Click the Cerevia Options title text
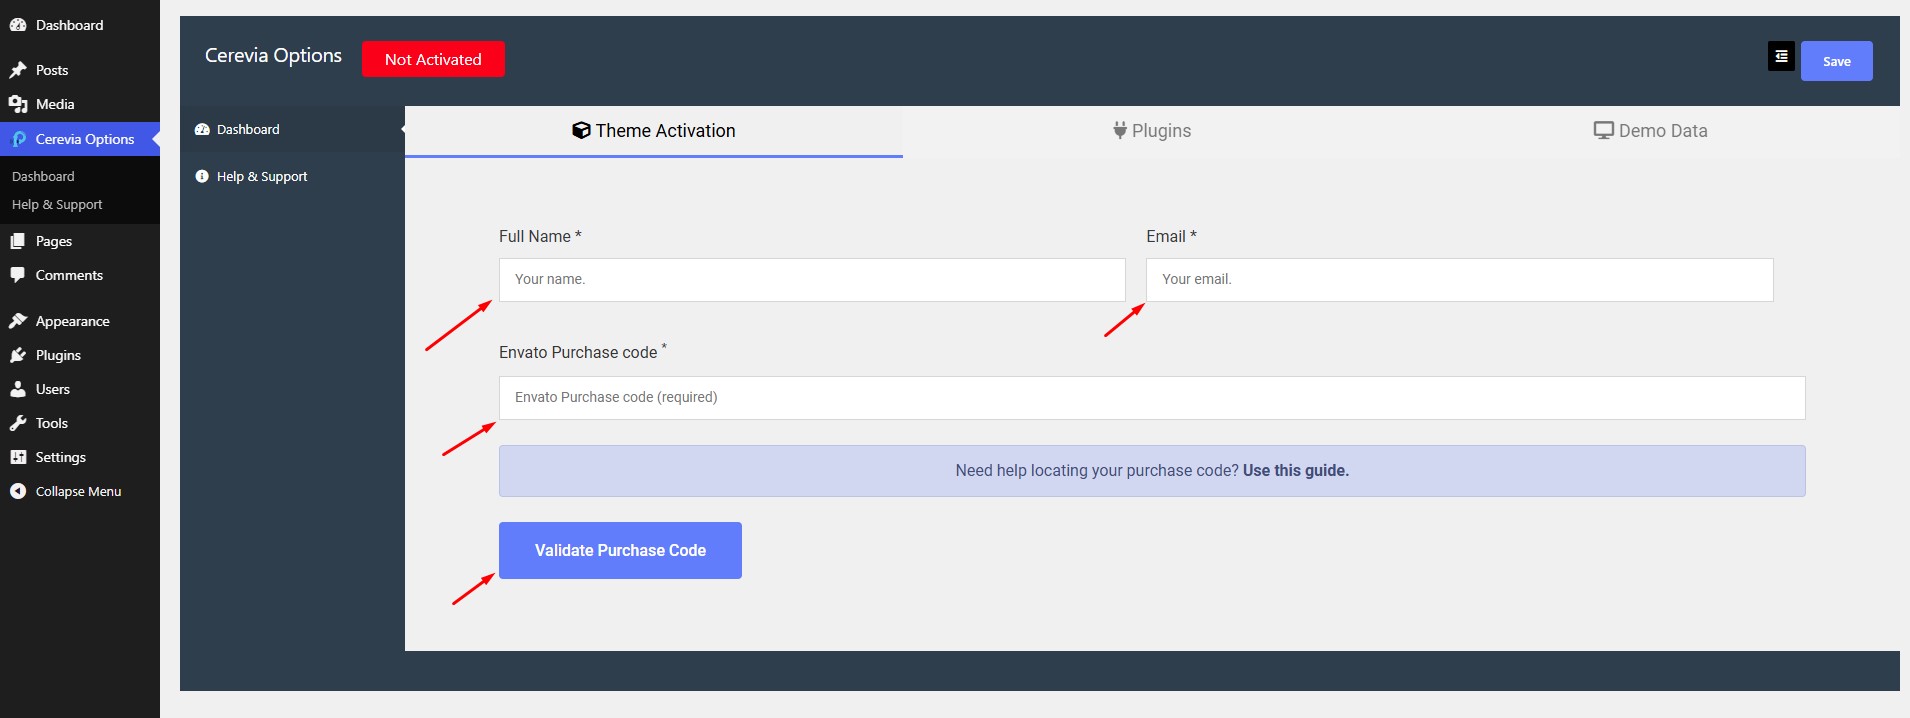This screenshot has width=1910, height=718. pyautogui.click(x=273, y=56)
